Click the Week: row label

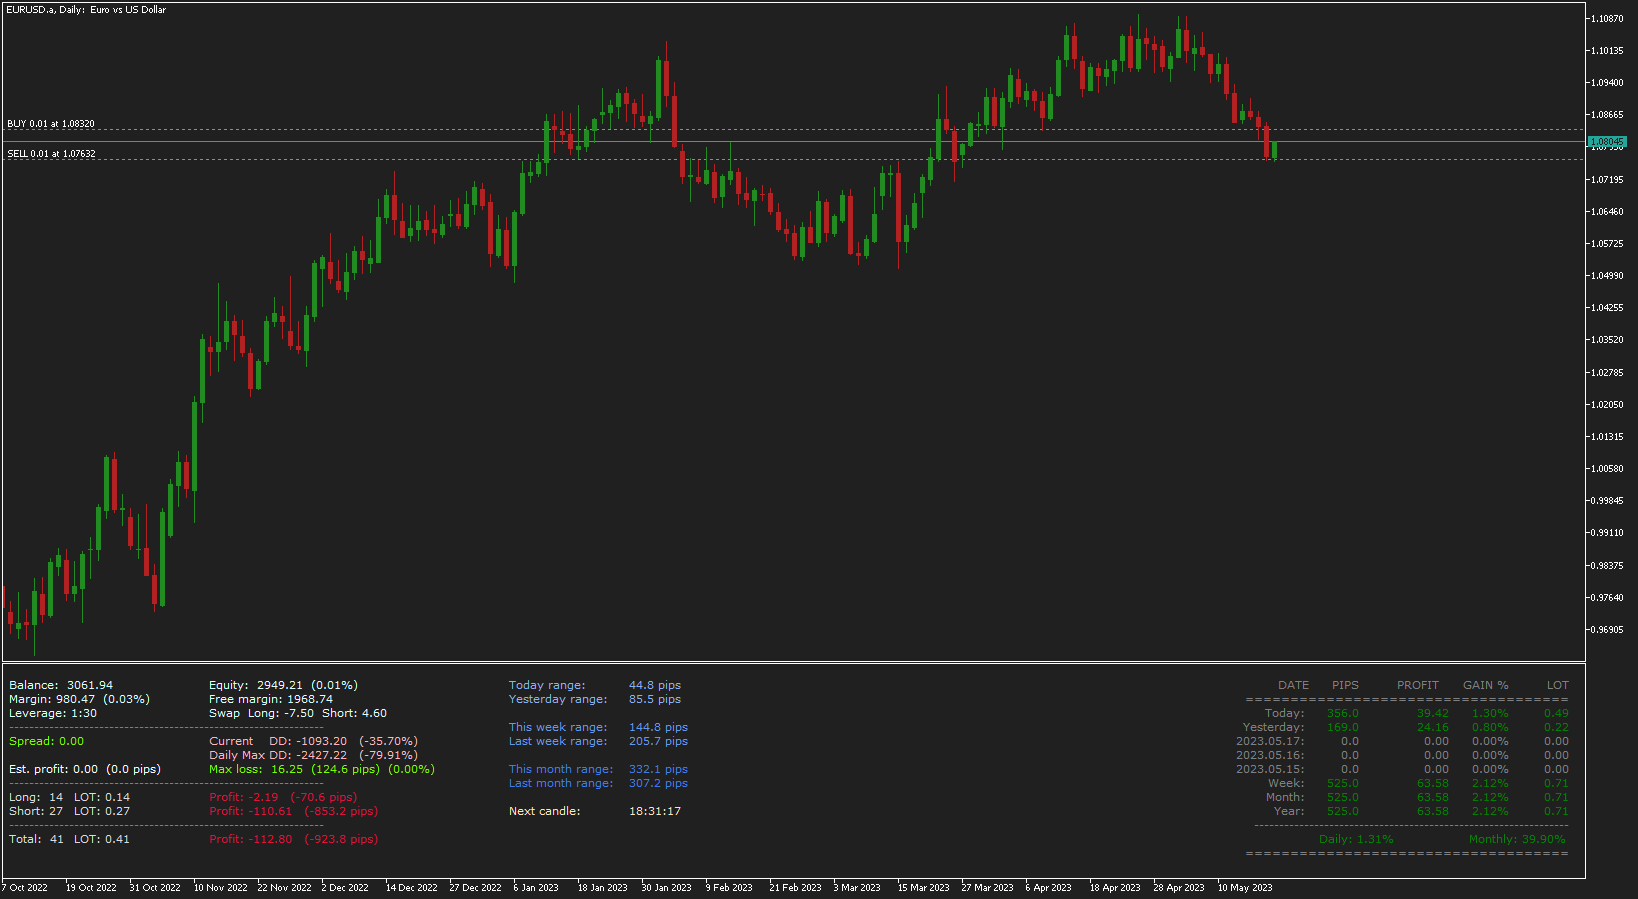(1286, 784)
